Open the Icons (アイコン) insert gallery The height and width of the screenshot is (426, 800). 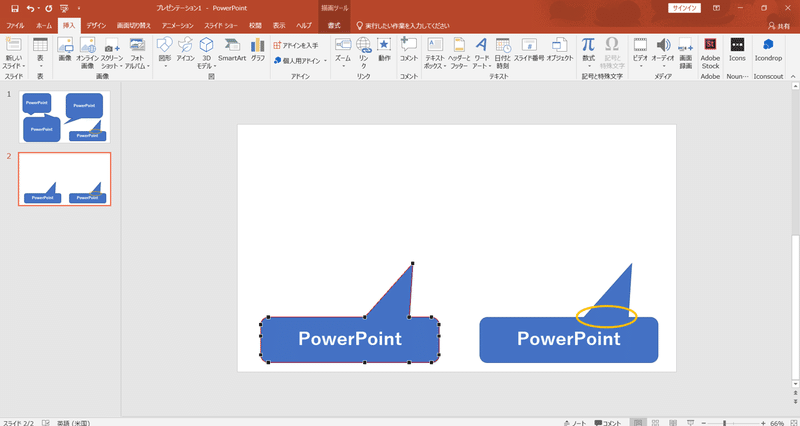pyautogui.click(x=186, y=50)
